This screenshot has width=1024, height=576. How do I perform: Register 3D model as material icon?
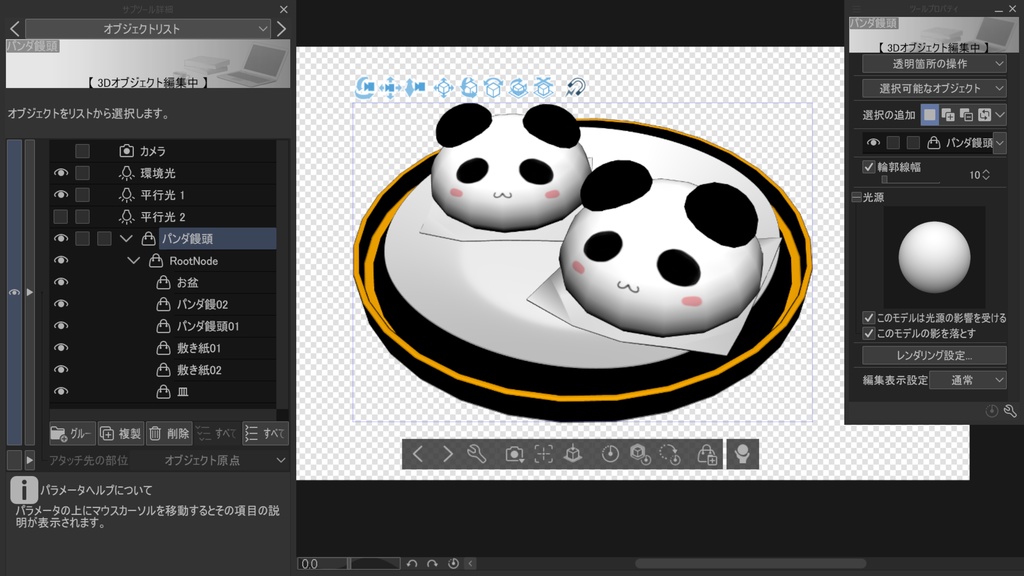click(707, 454)
